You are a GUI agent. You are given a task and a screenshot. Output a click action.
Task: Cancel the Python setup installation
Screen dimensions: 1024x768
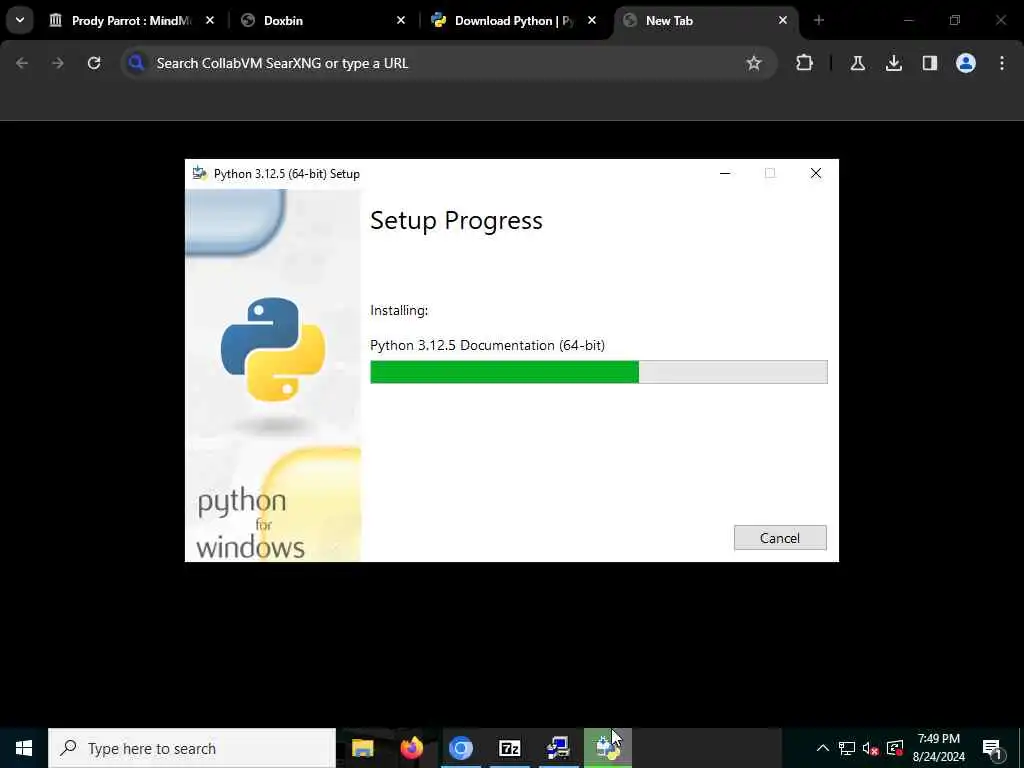[x=780, y=537]
